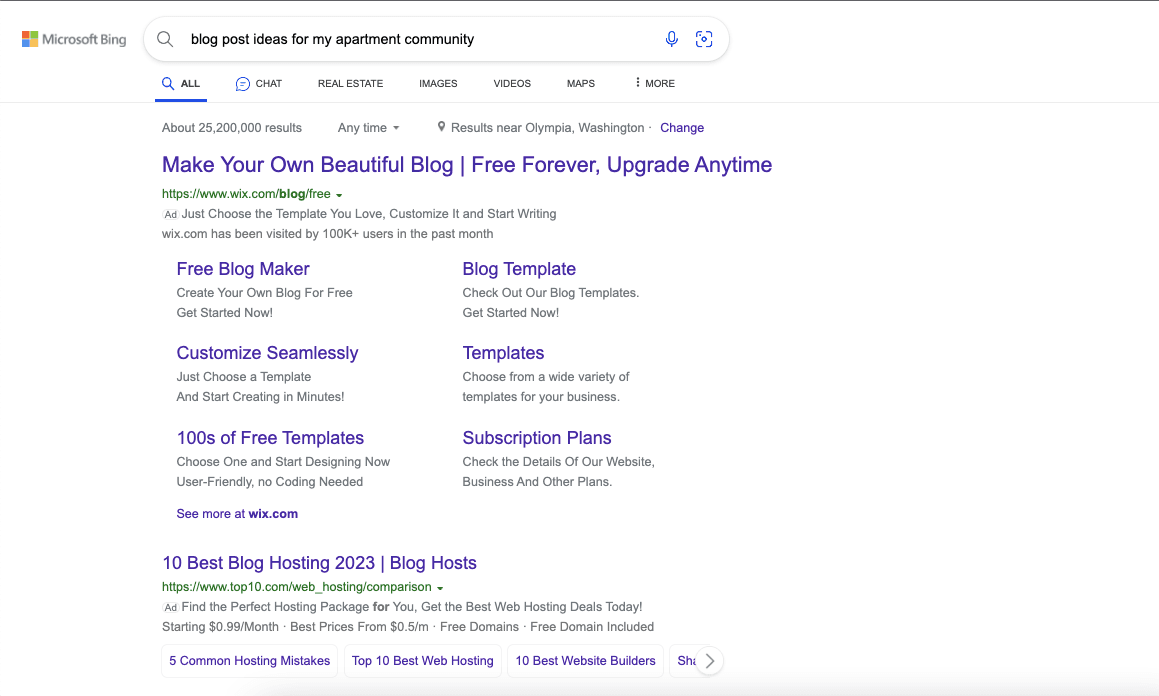This screenshot has width=1159, height=696.
Task: Select the ALL results tab
Action: 181,83
